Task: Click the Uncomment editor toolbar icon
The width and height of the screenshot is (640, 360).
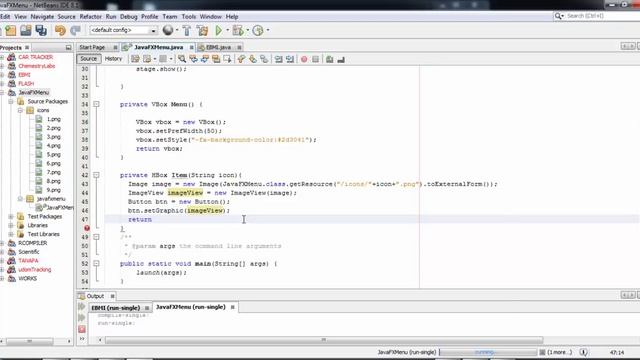Action: [341, 60]
